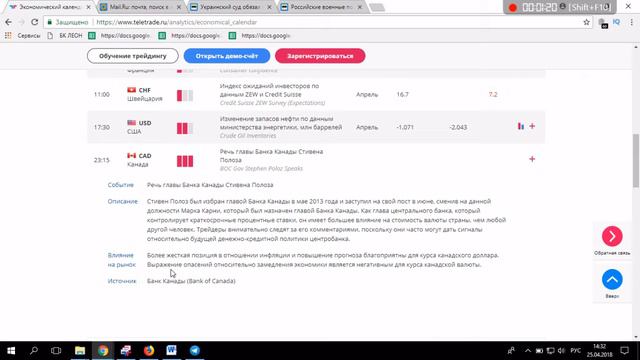The image size is (640, 360).
Task: Close the Украинский суд tab
Action: tap(269, 7)
